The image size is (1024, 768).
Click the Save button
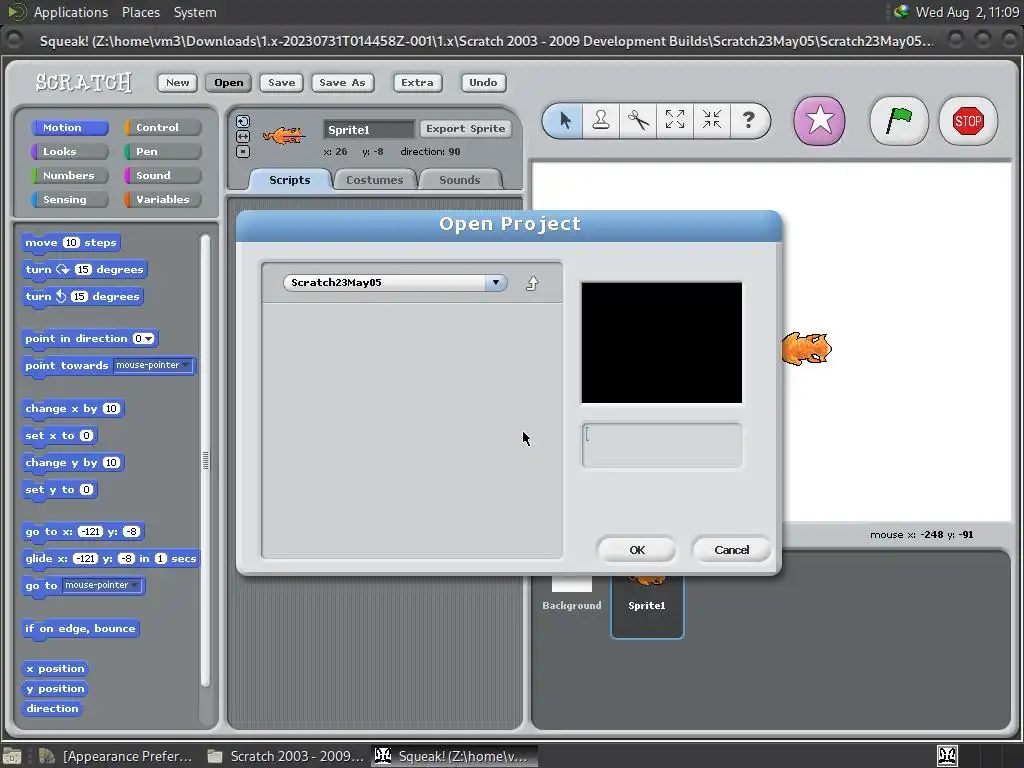pyautogui.click(x=281, y=82)
